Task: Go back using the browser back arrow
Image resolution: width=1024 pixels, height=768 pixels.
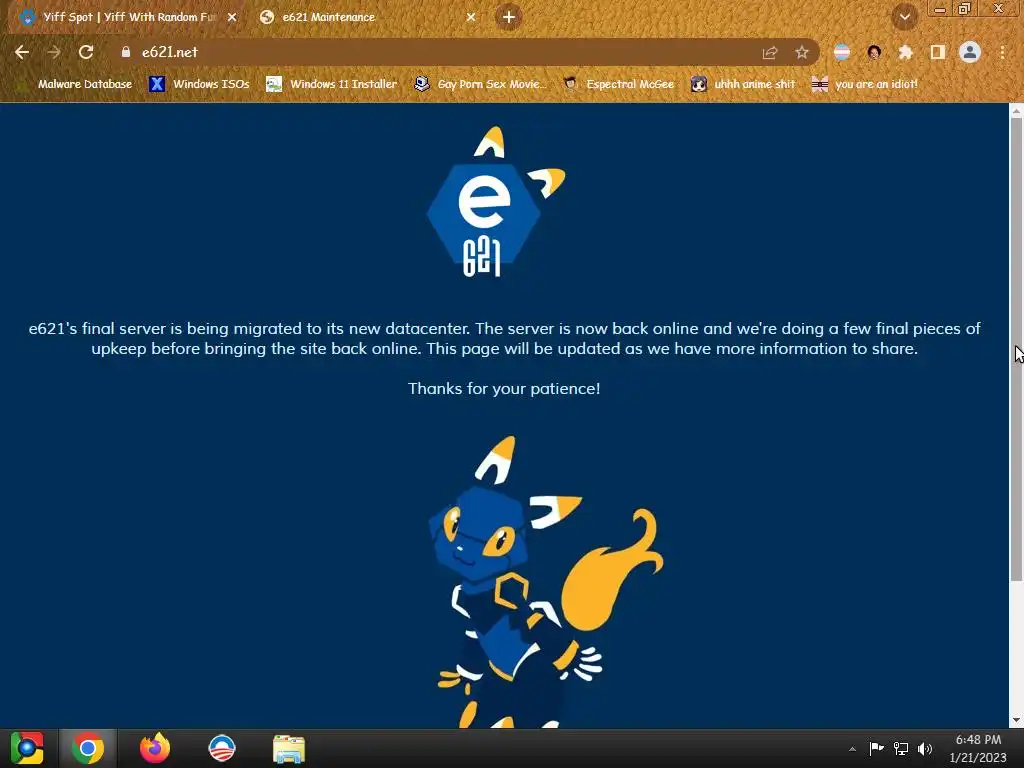Action: (22, 52)
